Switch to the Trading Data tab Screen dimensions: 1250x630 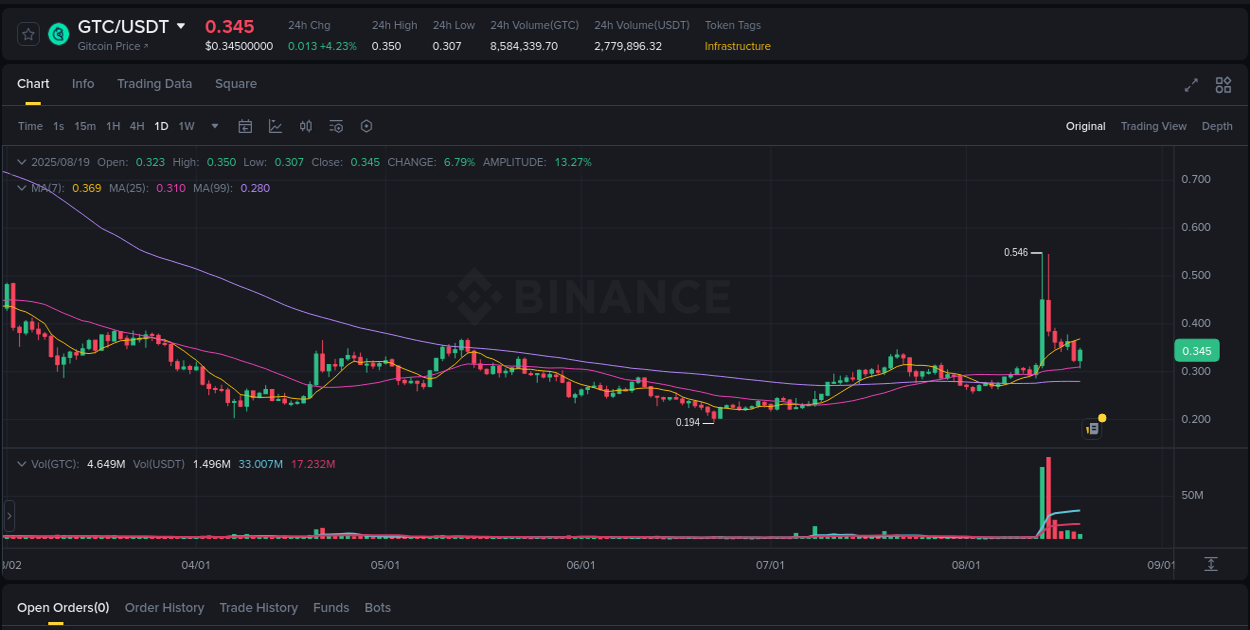coord(154,84)
